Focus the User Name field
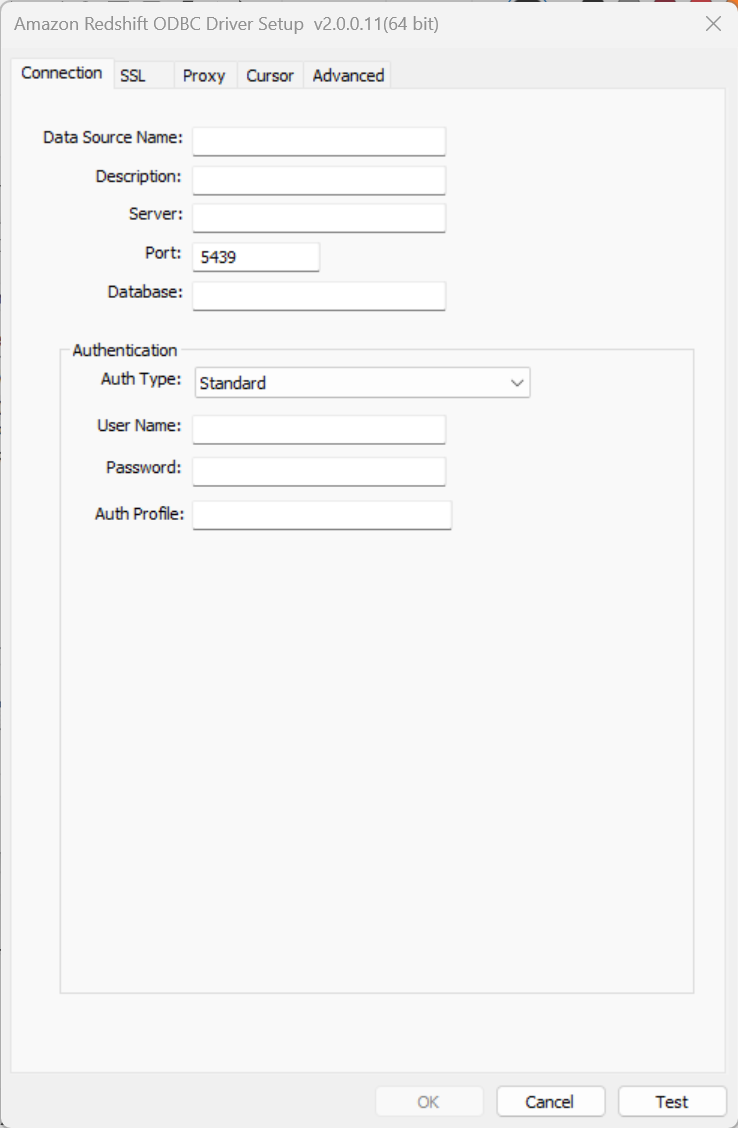 [x=318, y=429]
